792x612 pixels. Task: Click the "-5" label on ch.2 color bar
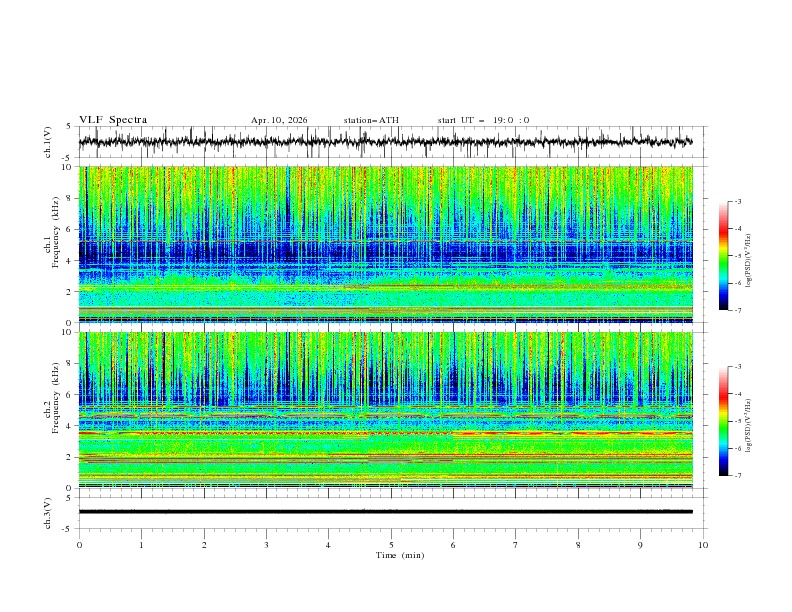click(737, 421)
